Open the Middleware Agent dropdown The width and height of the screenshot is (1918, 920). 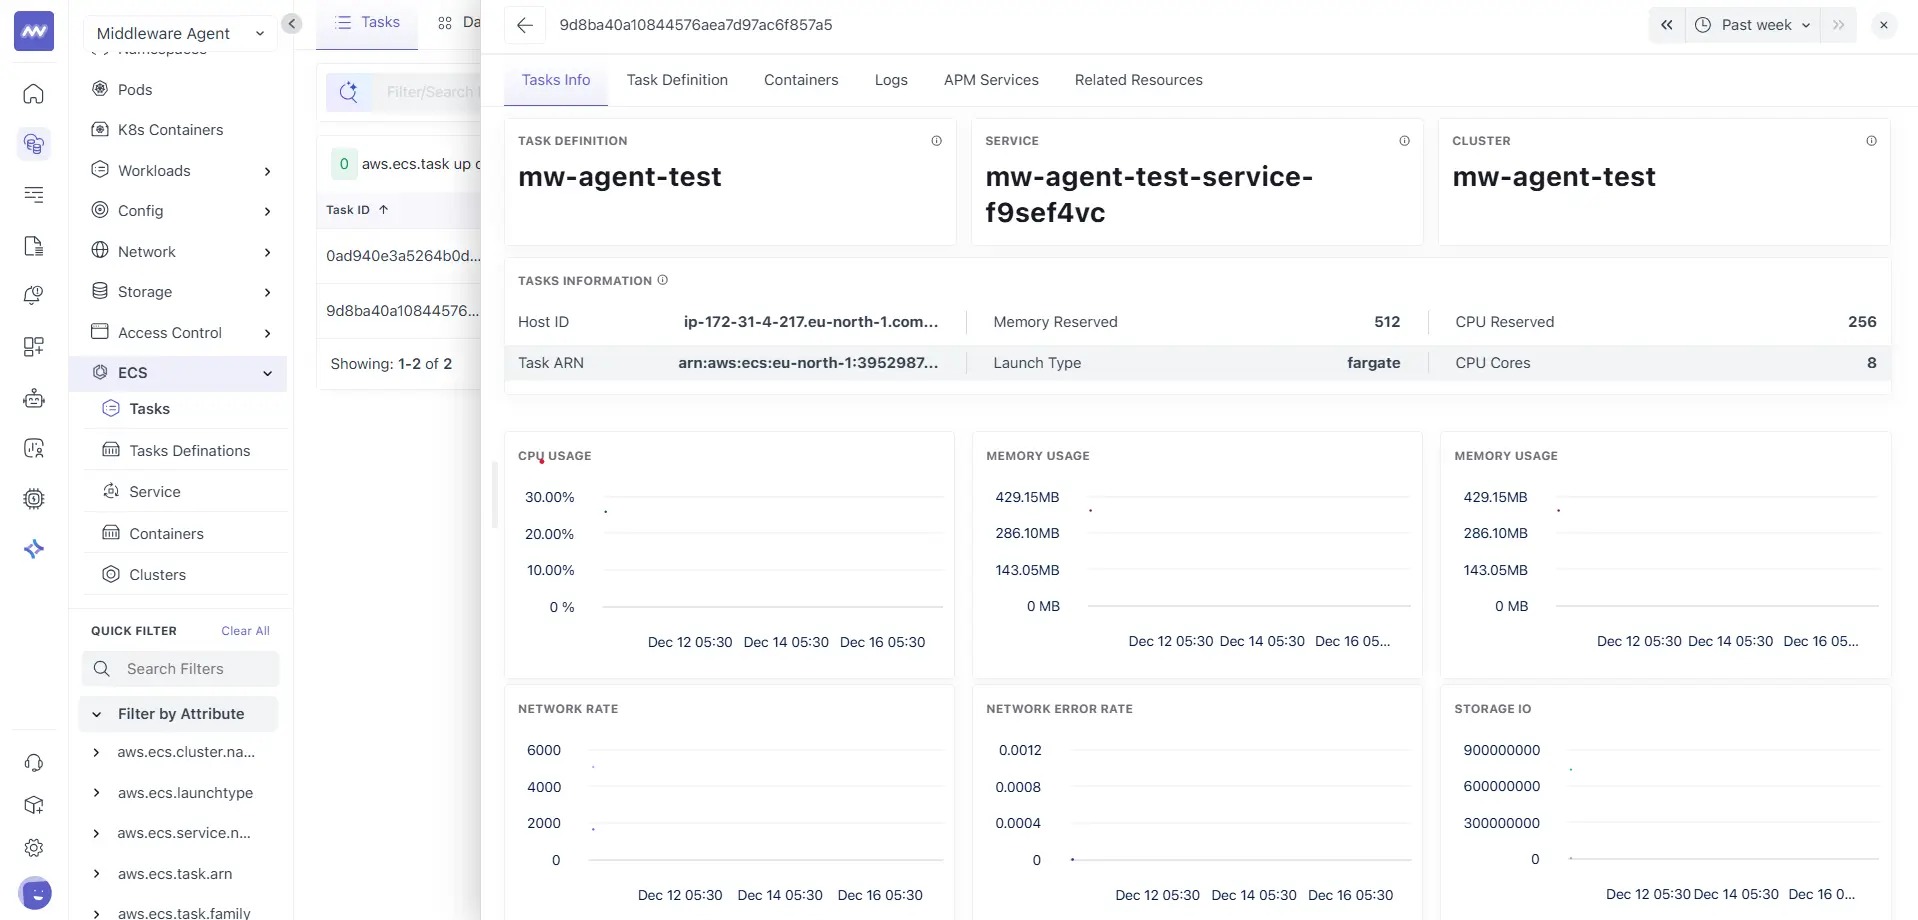[x=180, y=33]
